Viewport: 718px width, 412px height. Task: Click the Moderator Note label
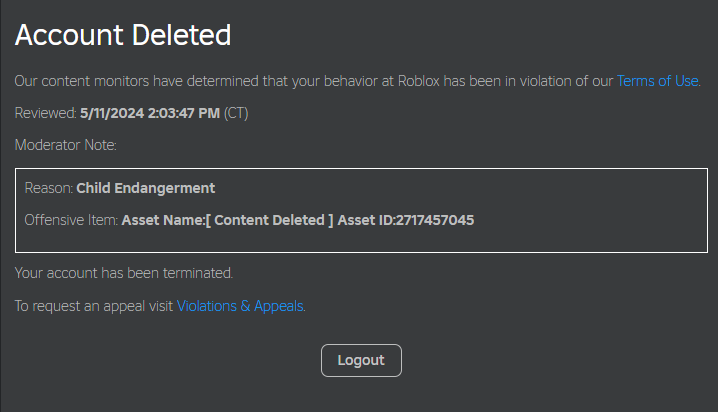[66, 145]
